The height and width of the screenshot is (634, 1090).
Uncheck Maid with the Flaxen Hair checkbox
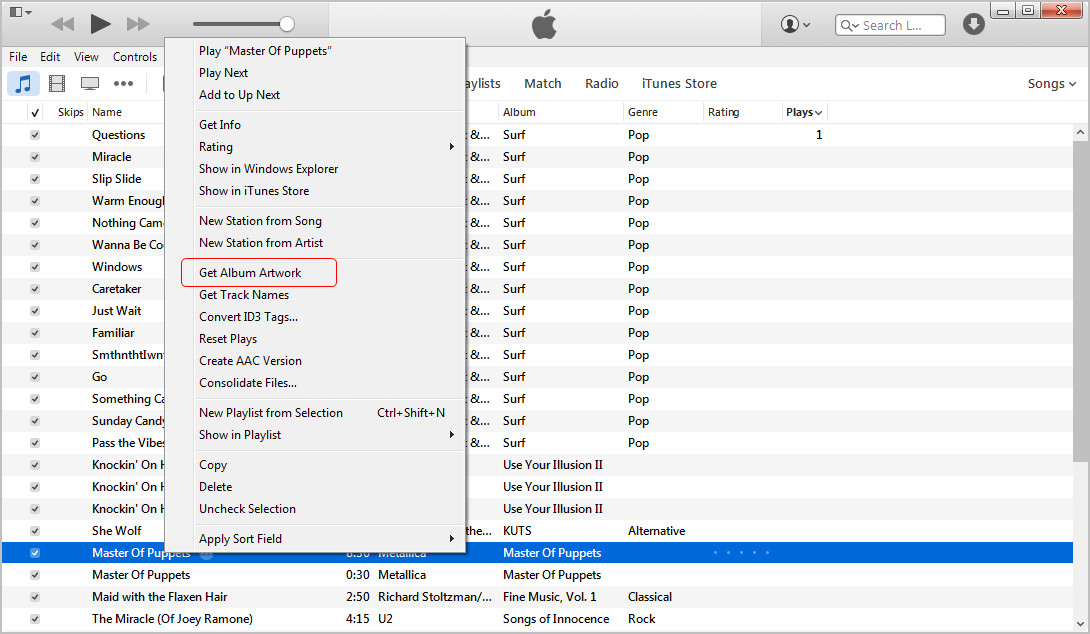point(35,597)
